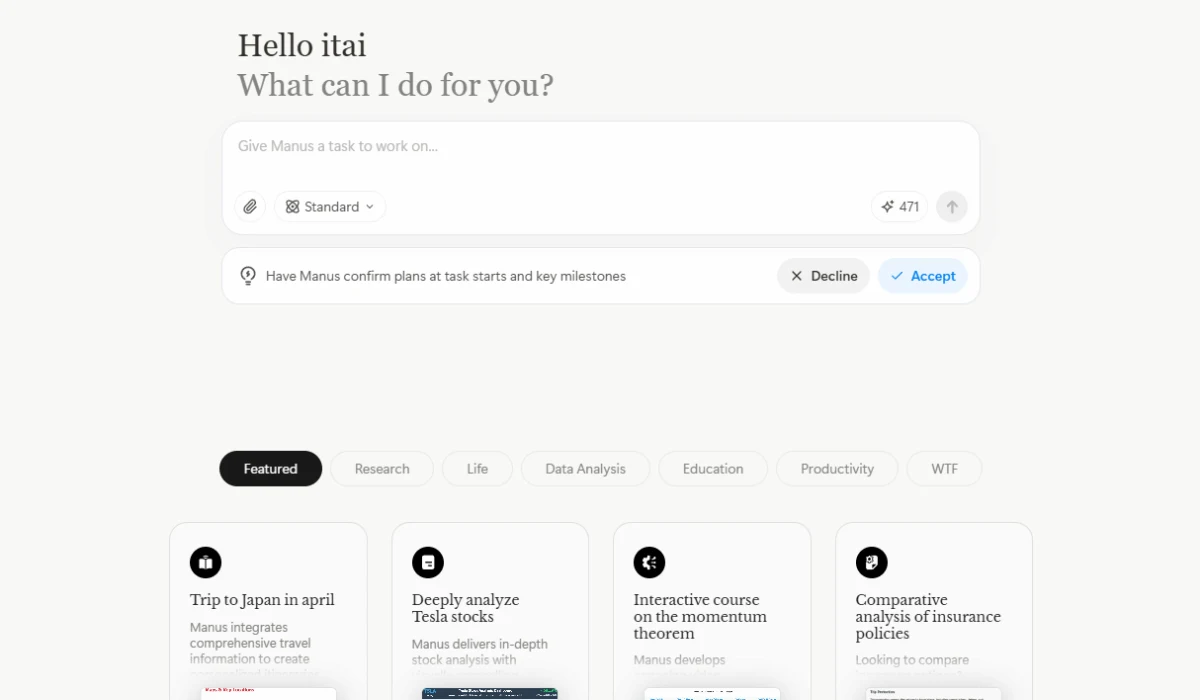The height and width of the screenshot is (700, 1200).
Task: Open the Data Analysis tab
Action: click(585, 469)
